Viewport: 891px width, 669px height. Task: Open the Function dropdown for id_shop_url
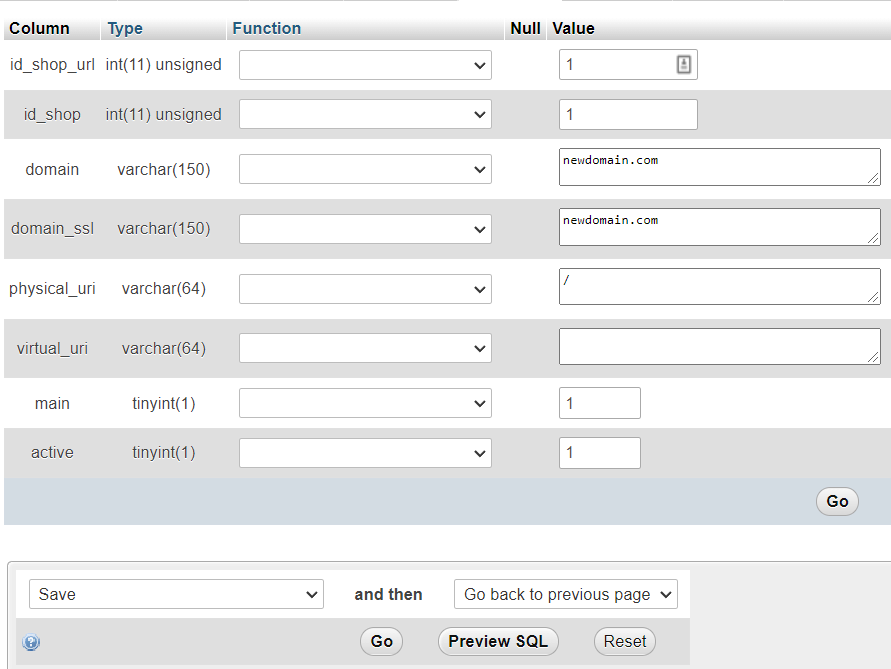point(364,64)
